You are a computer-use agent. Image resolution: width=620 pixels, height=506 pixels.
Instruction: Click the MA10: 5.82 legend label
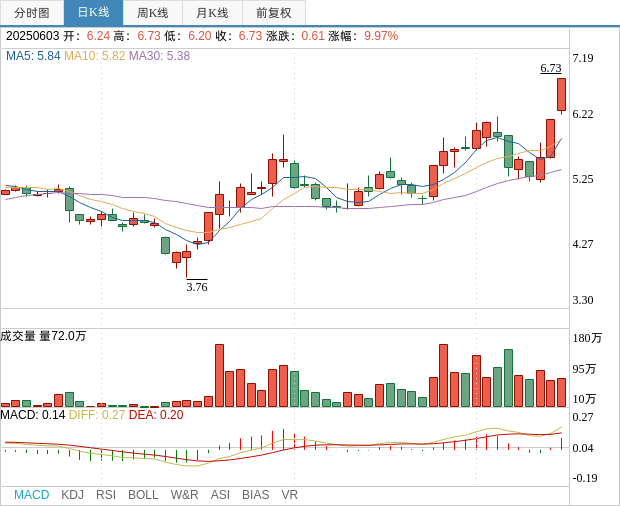point(94,56)
